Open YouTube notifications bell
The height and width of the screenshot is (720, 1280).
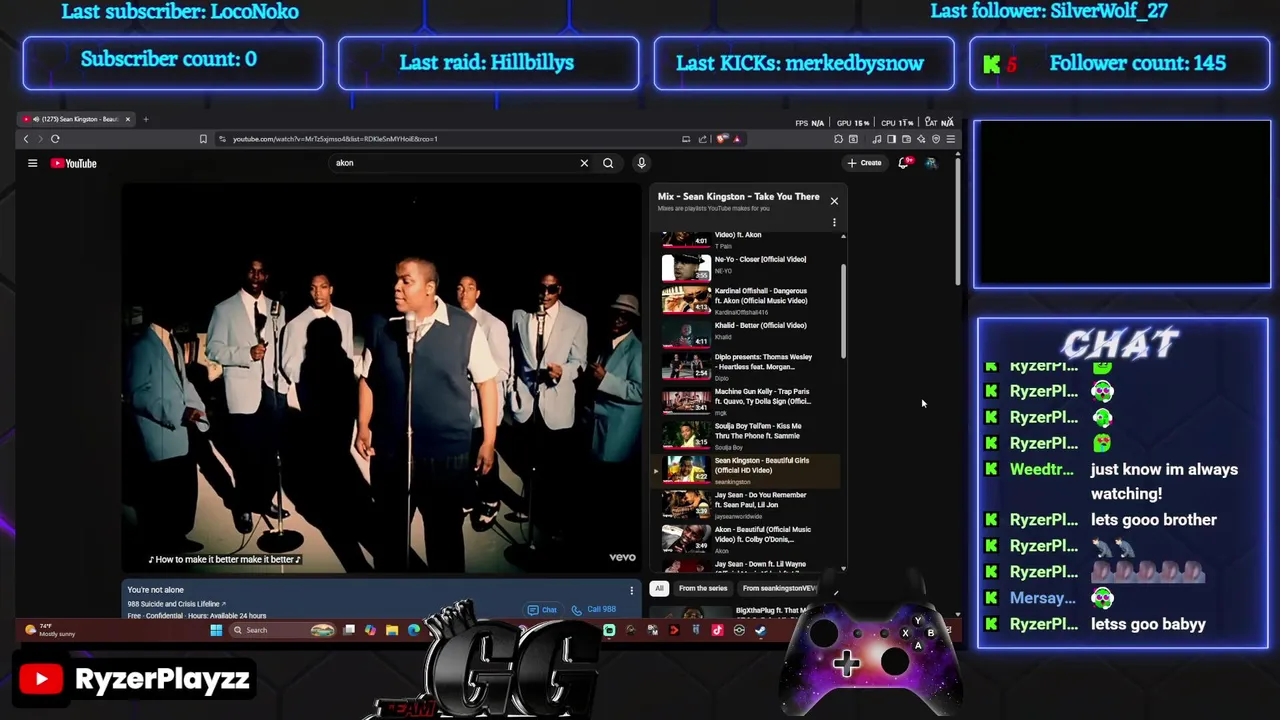coord(904,163)
